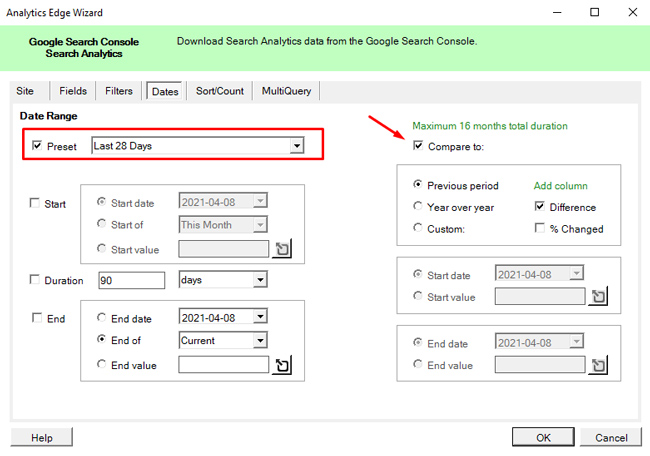Select the comparison Start date radio button

[x=418, y=274]
